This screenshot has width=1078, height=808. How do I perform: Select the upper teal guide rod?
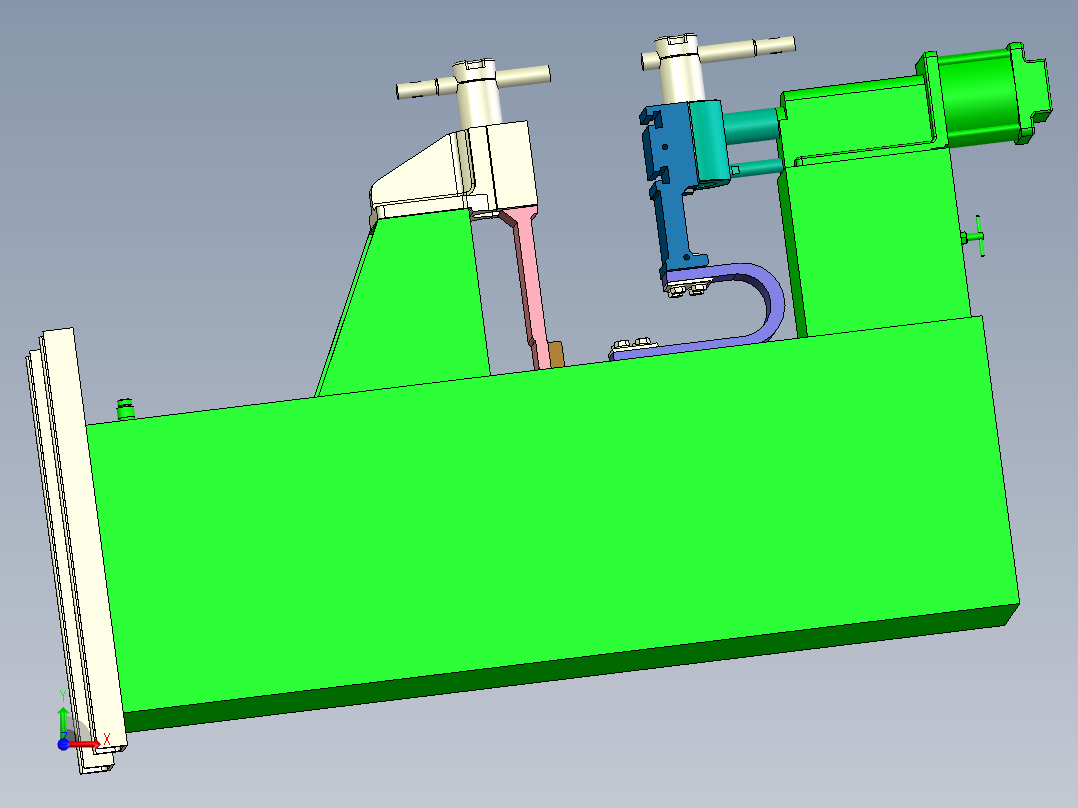(751, 126)
